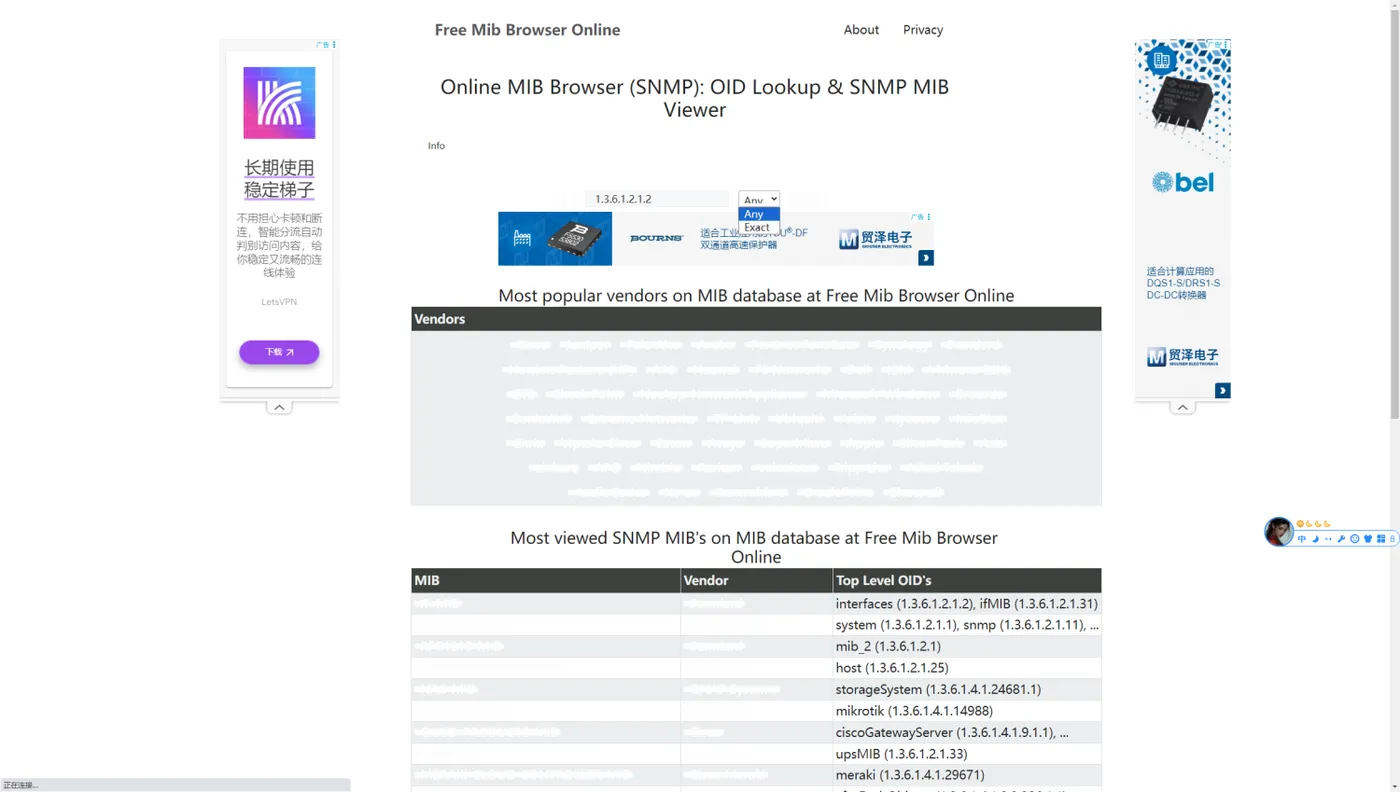Click the smiley emoji icon on floating toolbar
The image size is (1400, 792).
[1355, 539]
